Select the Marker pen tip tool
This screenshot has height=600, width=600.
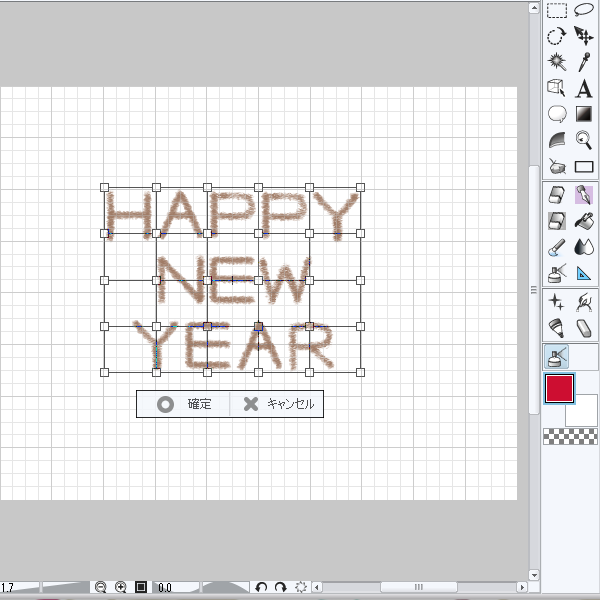click(x=556, y=328)
